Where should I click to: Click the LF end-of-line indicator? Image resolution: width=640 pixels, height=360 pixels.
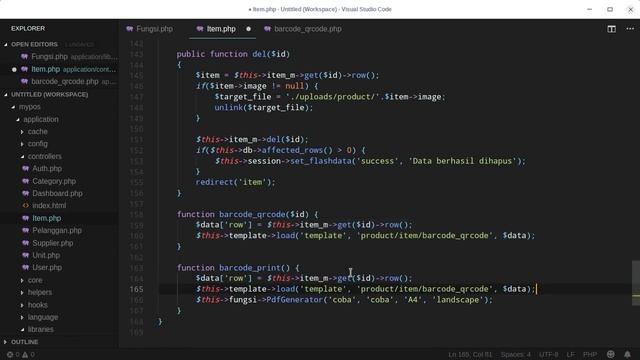570,355
